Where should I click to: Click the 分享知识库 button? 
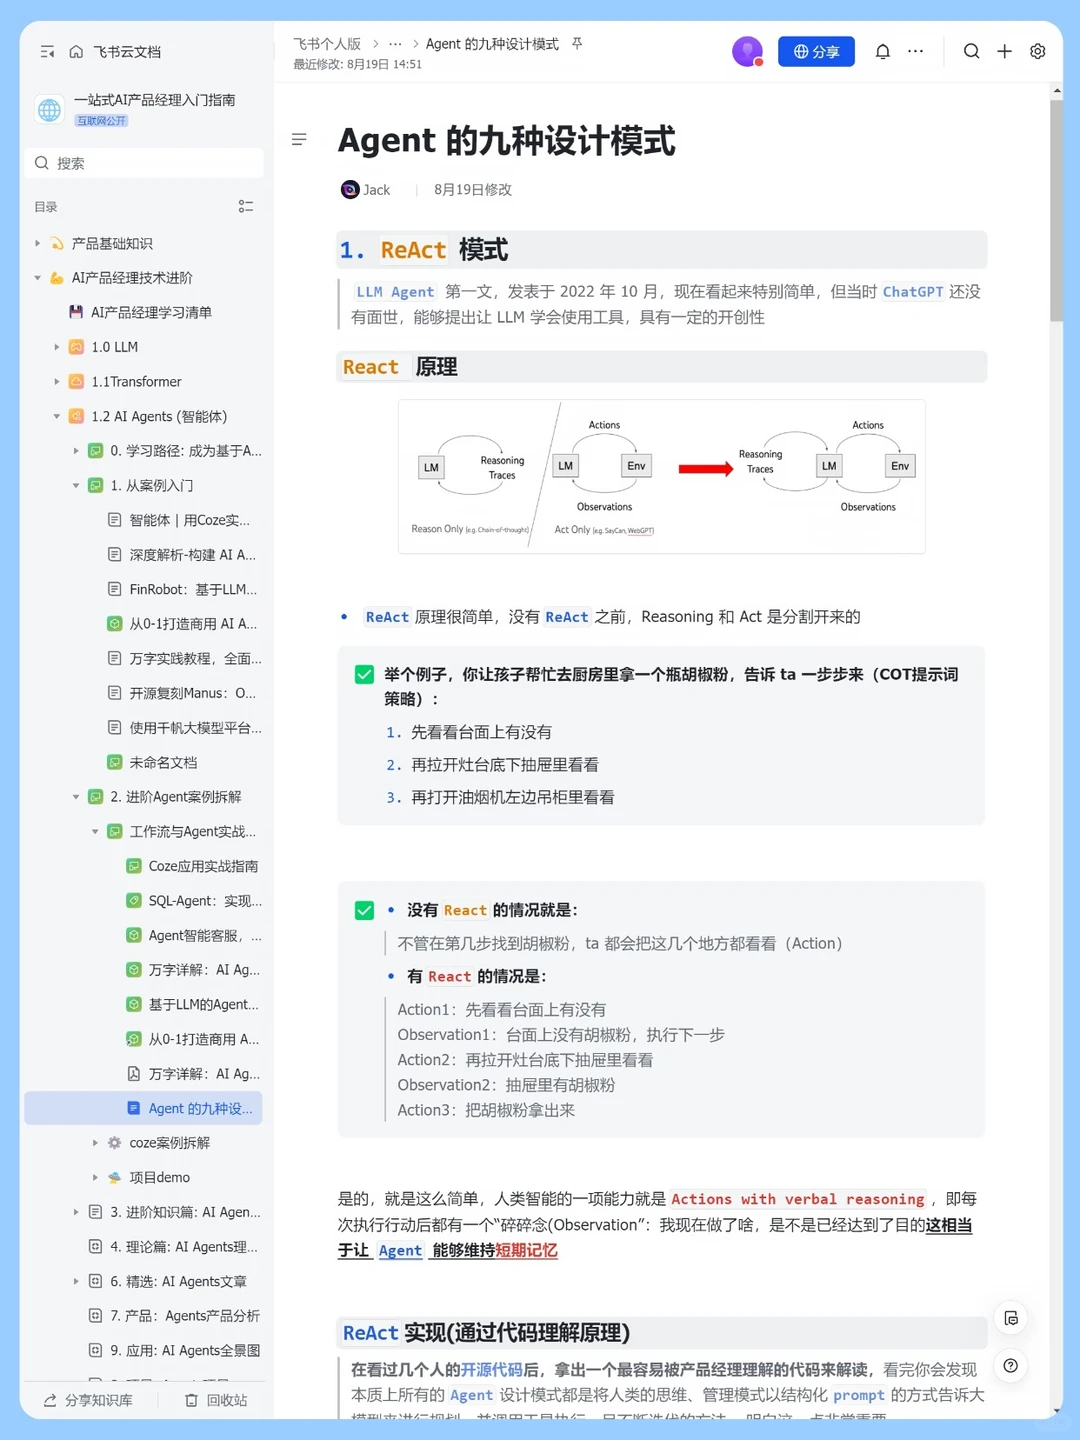88,1401
